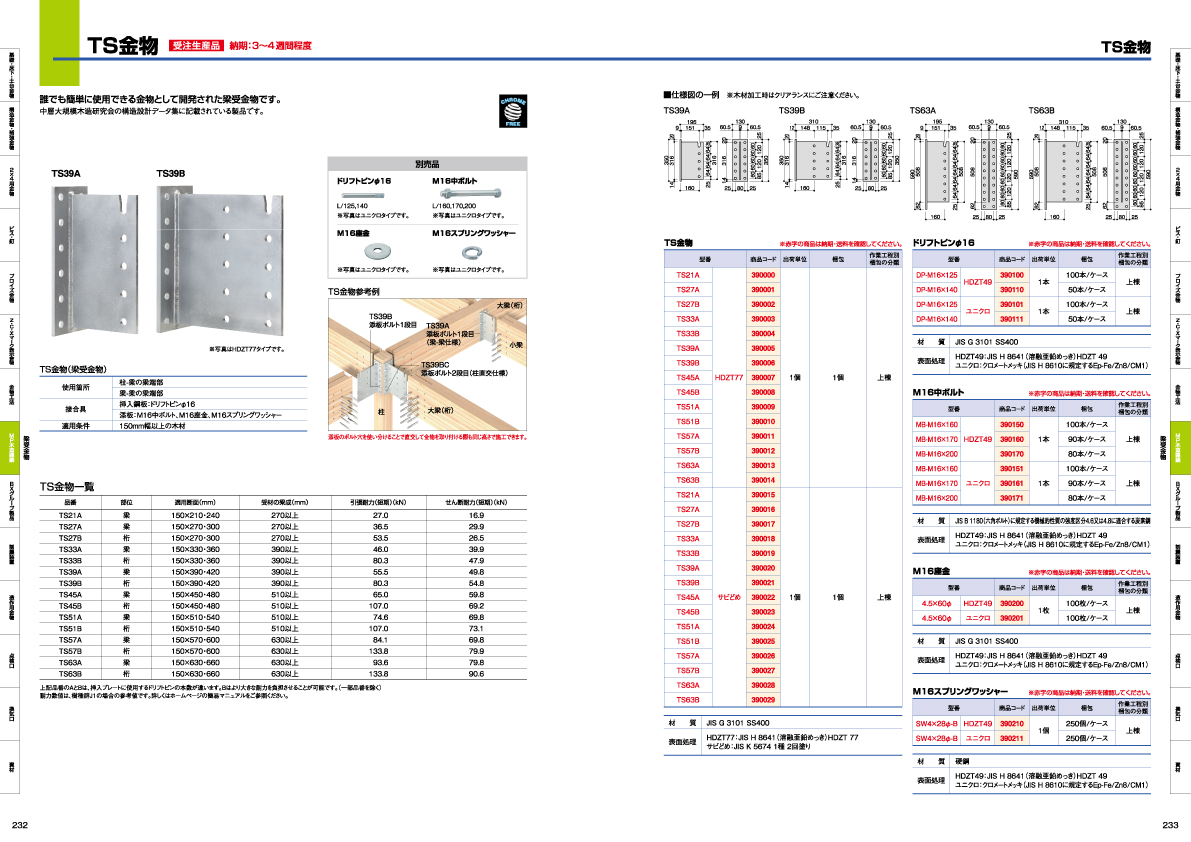Click the 適用条件 row label
The image size is (1191, 842).
coord(76,426)
